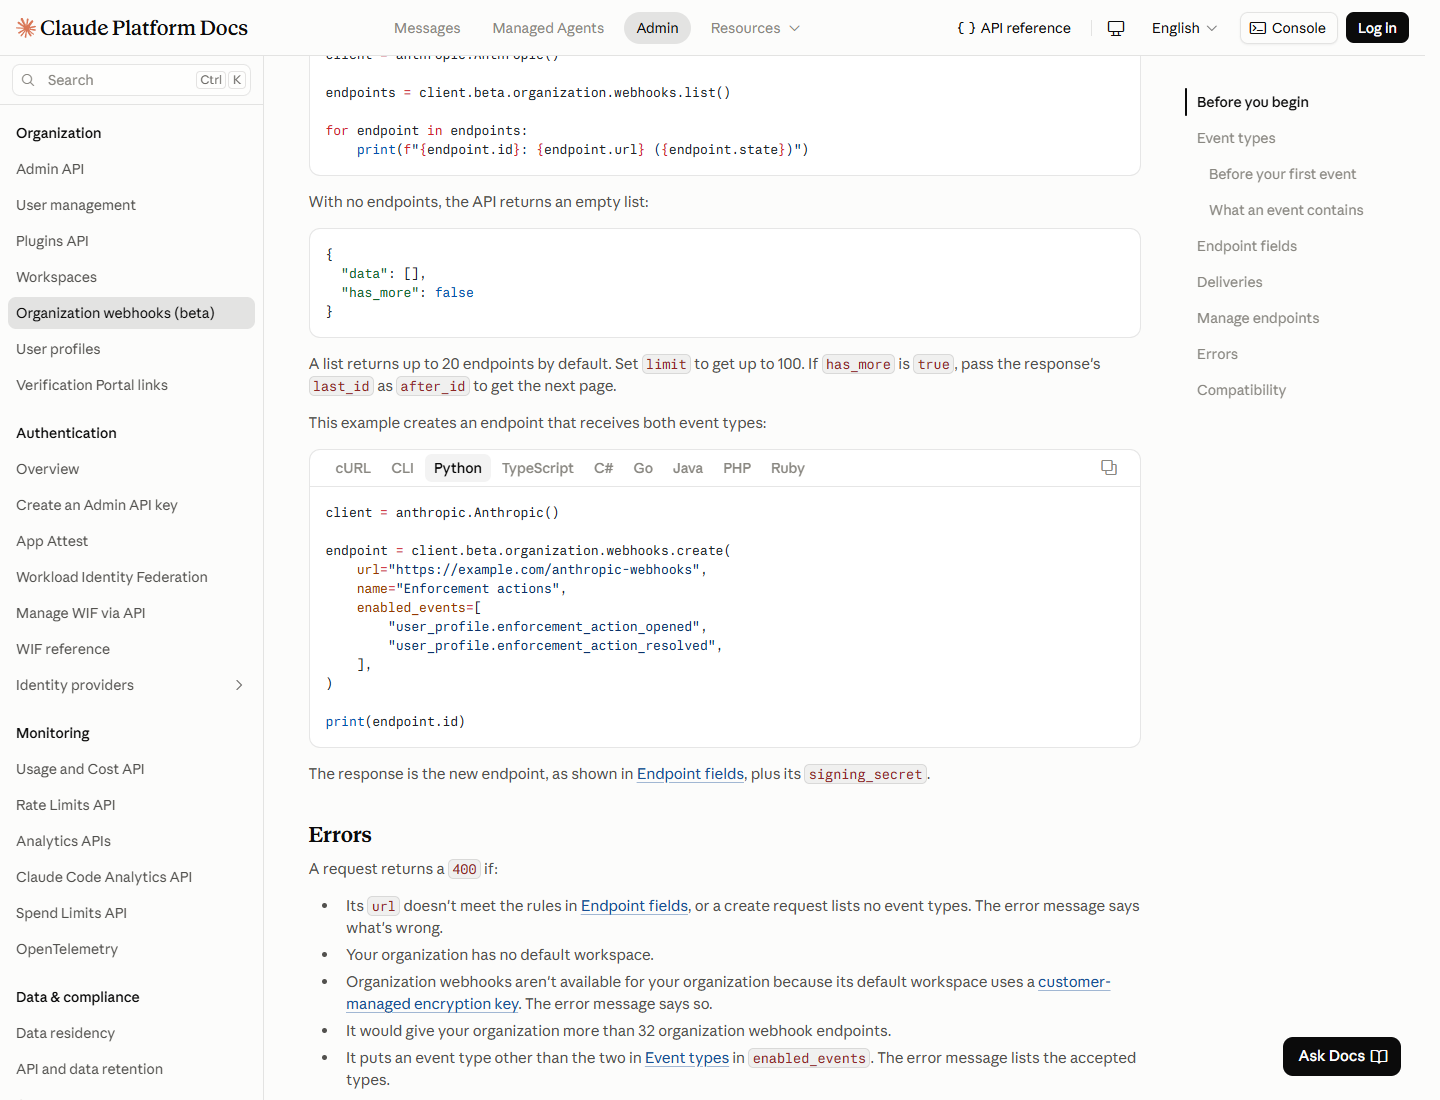Viewport: 1440px width, 1100px height.
Task: Open the API reference link
Action: click(x=1014, y=28)
